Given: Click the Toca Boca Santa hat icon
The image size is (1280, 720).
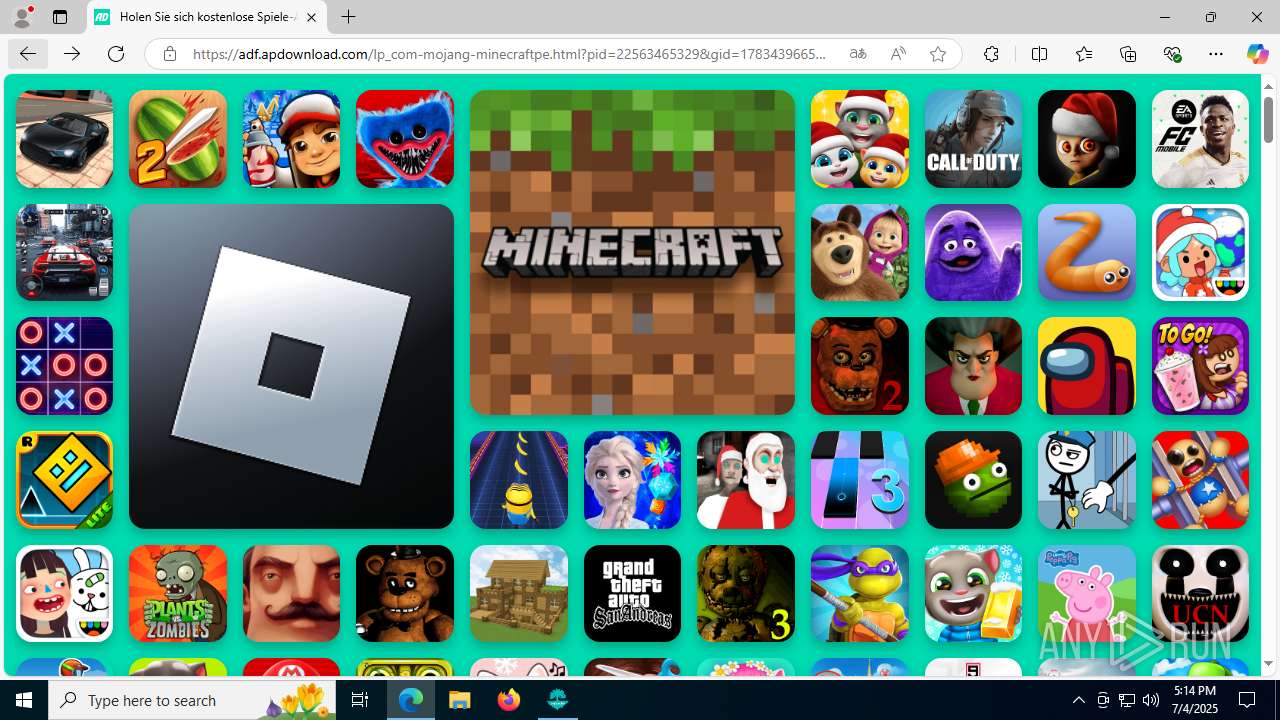Looking at the screenshot, I should click(x=1200, y=252).
